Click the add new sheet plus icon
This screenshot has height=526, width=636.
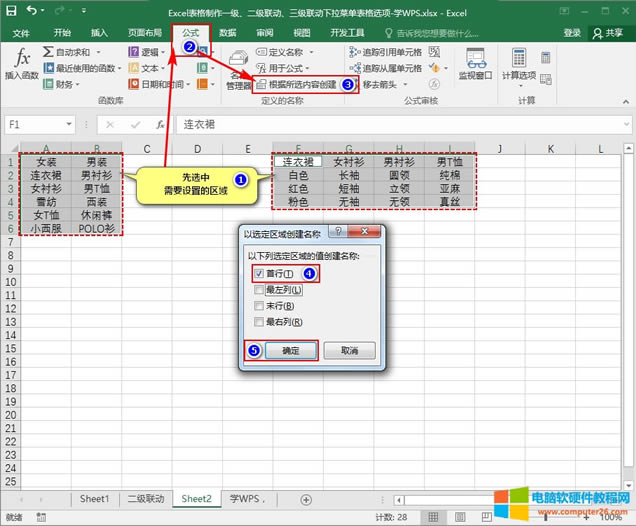point(306,498)
